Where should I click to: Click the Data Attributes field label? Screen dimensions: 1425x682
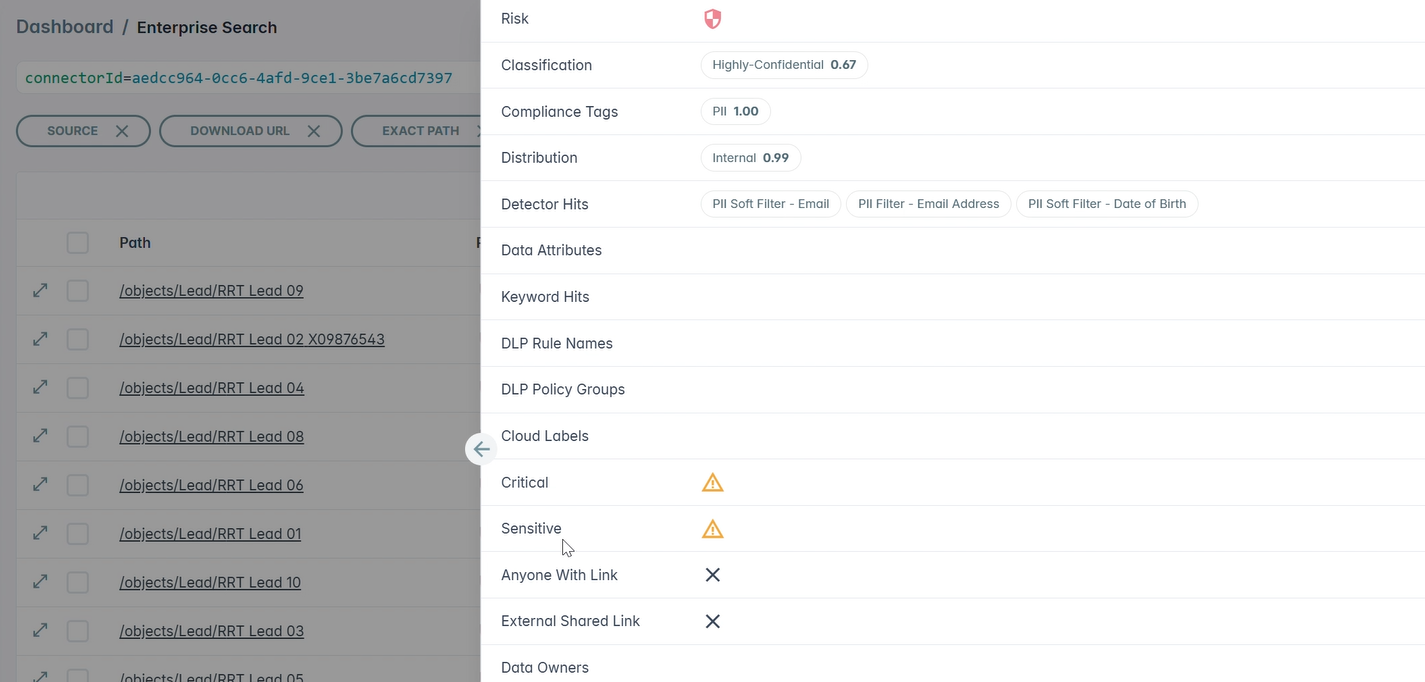551,251
